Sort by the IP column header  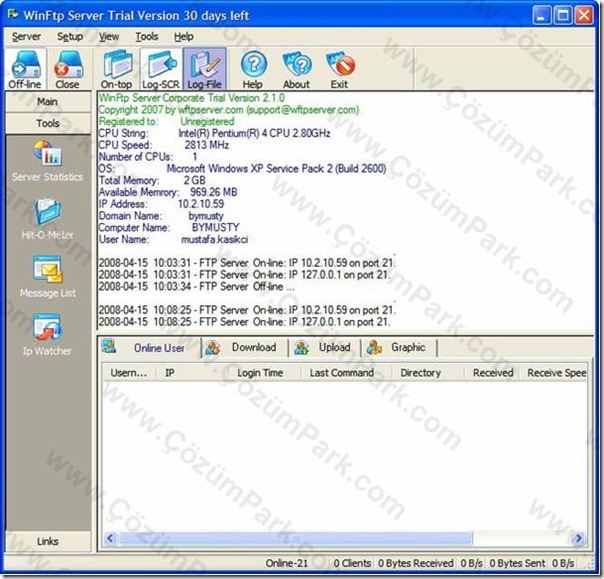pyautogui.click(x=193, y=373)
